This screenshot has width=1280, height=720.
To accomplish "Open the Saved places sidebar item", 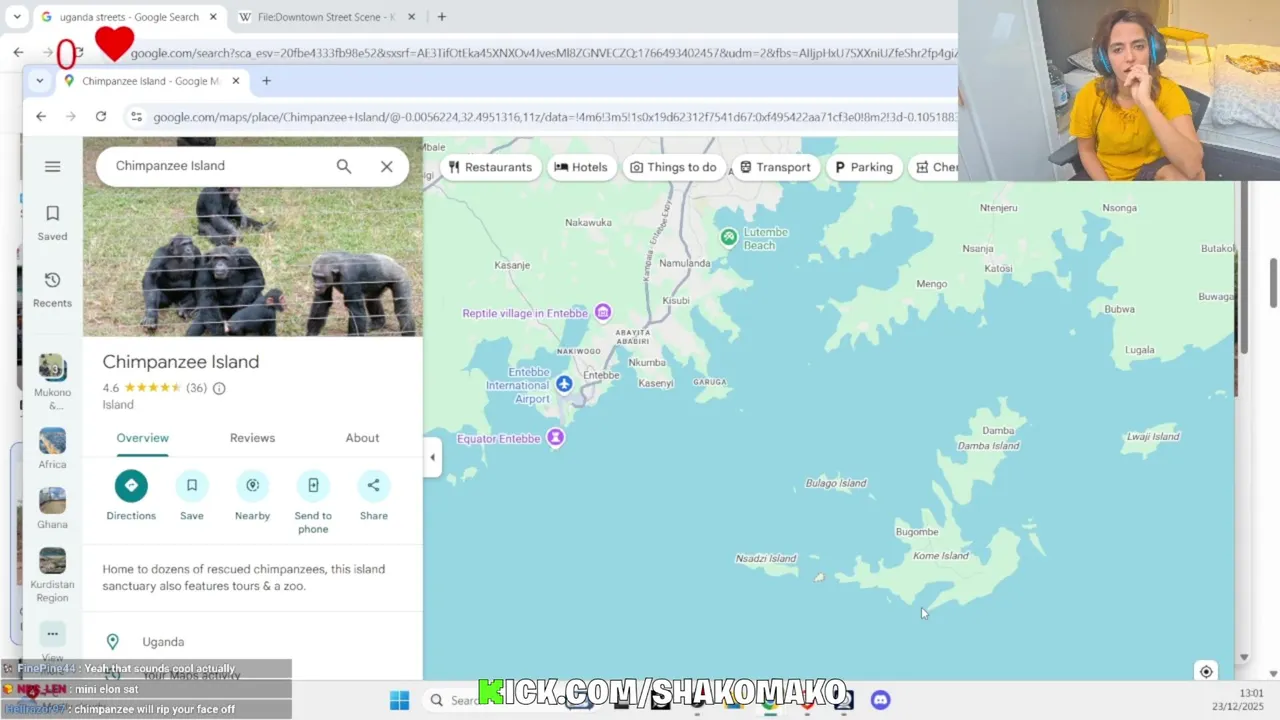I will pos(52,223).
